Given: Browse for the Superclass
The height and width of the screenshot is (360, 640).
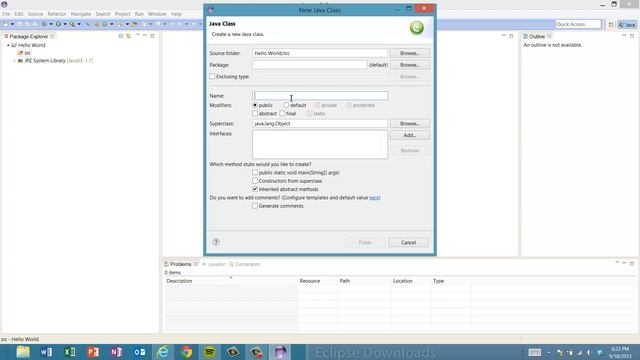Looking at the screenshot, I should tap(409, 123).
